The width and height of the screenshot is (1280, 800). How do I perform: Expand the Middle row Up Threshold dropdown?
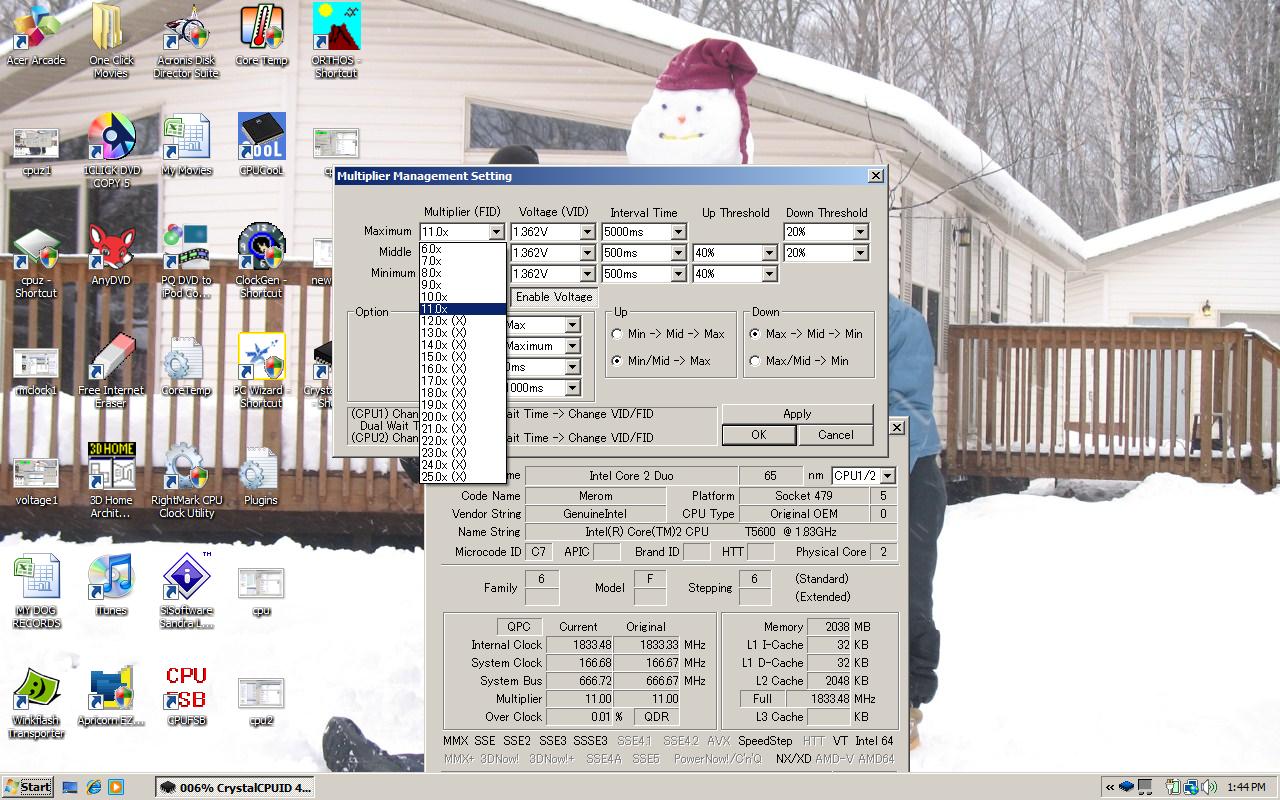768,253
